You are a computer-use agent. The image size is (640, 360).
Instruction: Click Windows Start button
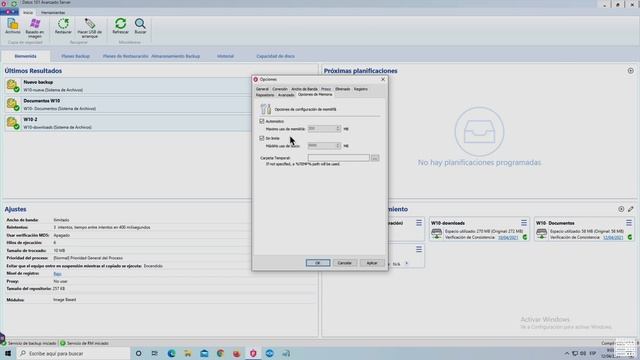7,353
